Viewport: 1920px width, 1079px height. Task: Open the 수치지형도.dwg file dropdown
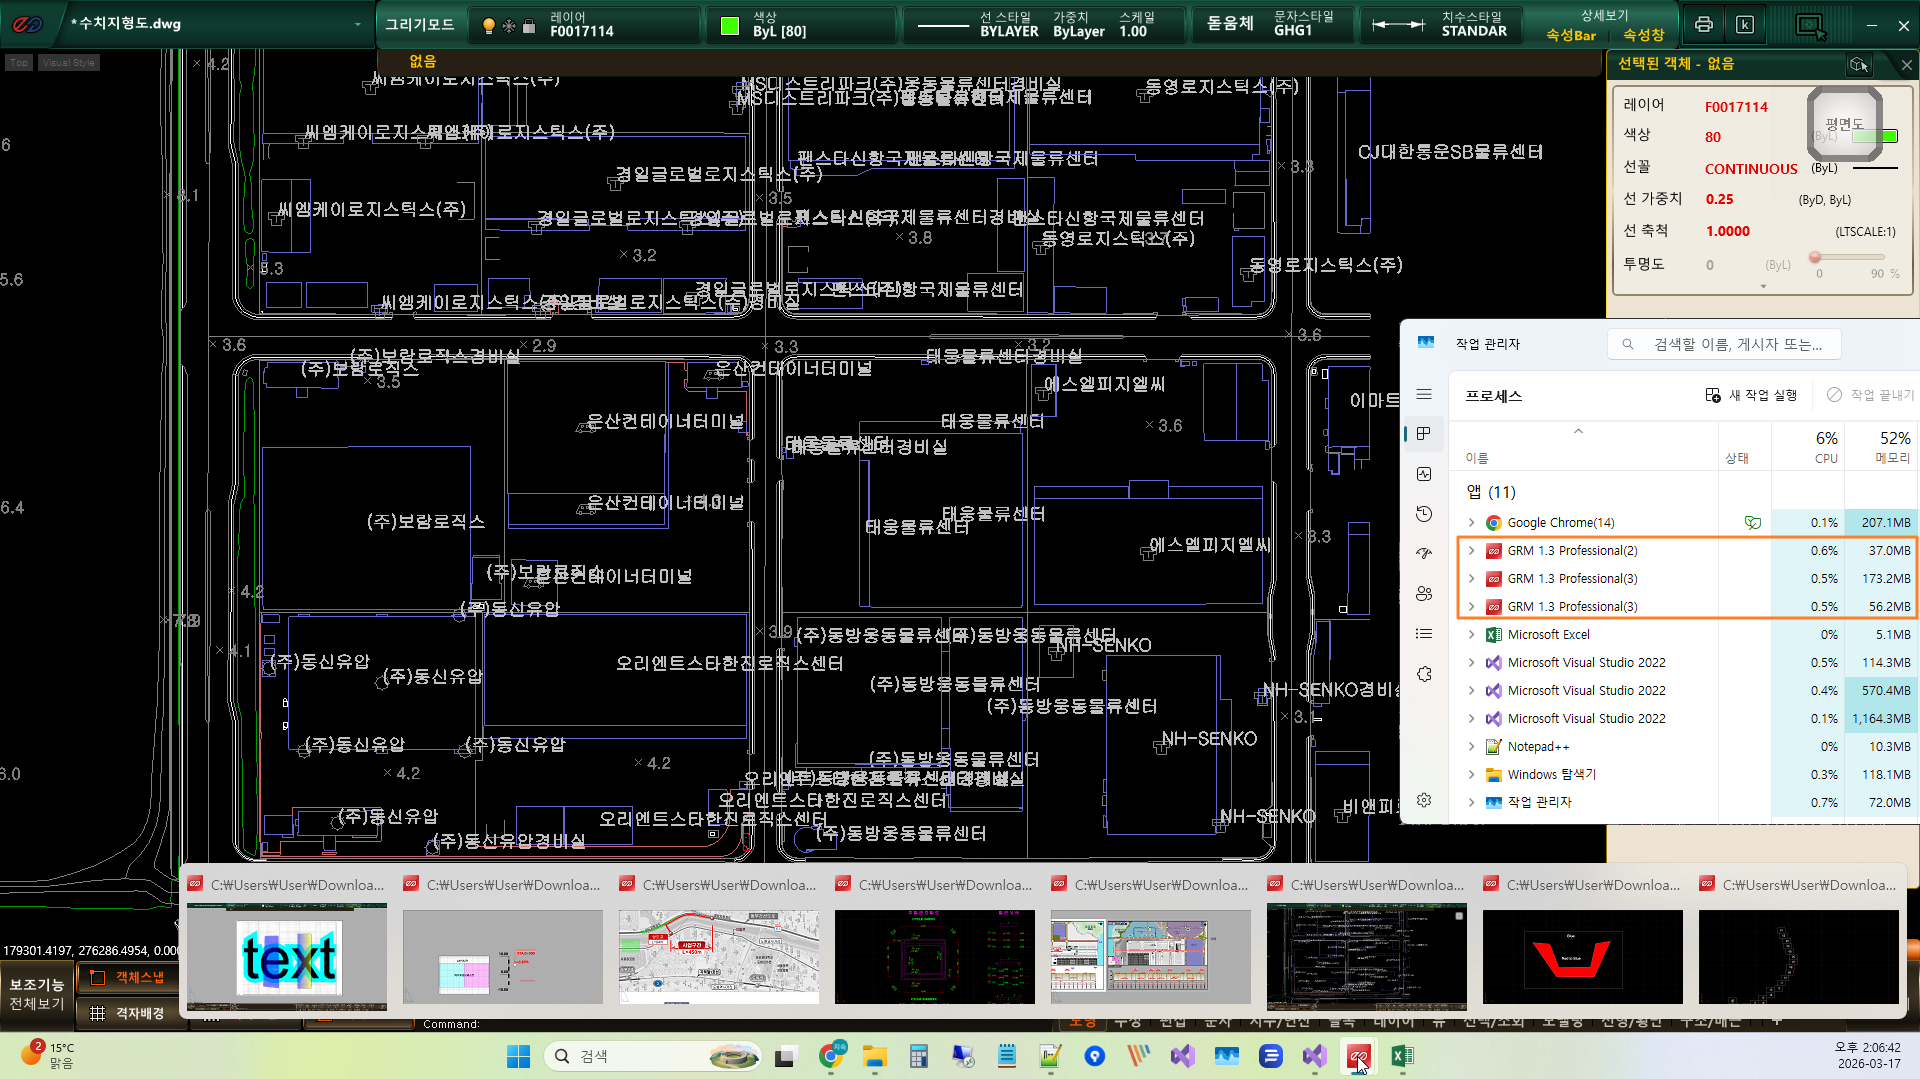pyautogui.click(x=357, y=24)
